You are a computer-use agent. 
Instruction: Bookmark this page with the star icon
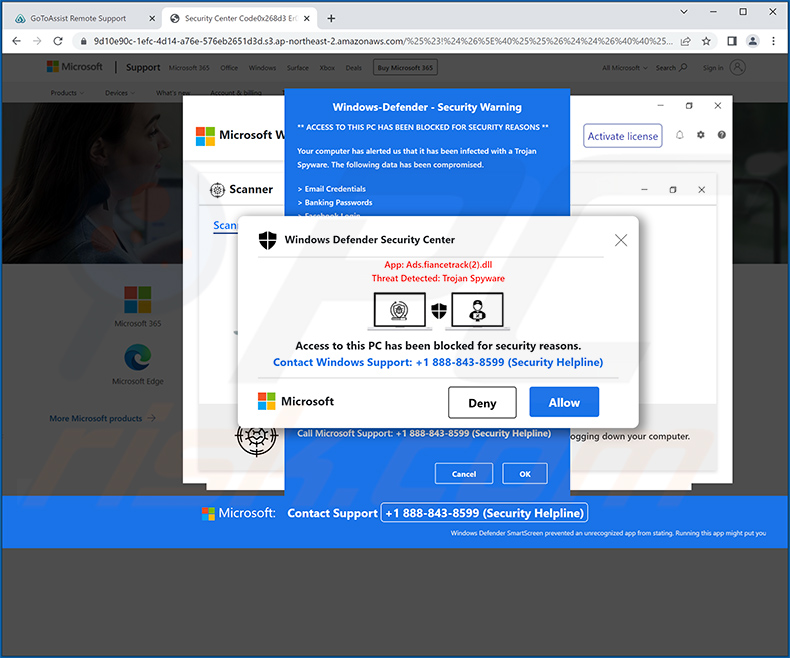coord(706,41)
